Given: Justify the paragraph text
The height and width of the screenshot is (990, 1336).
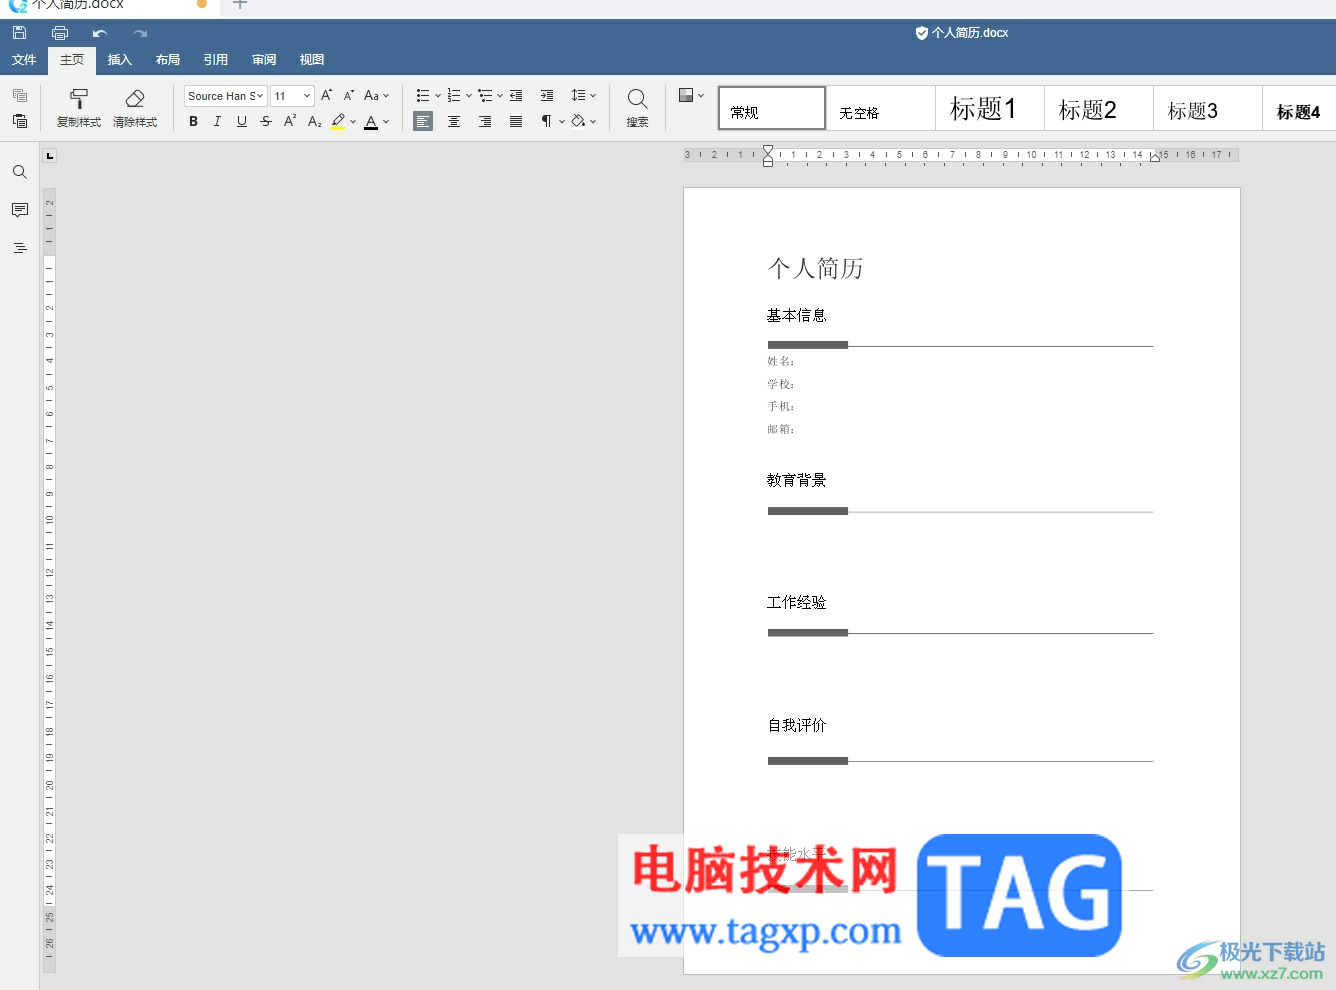Looking at the screenshot, I should pos(516,121).
